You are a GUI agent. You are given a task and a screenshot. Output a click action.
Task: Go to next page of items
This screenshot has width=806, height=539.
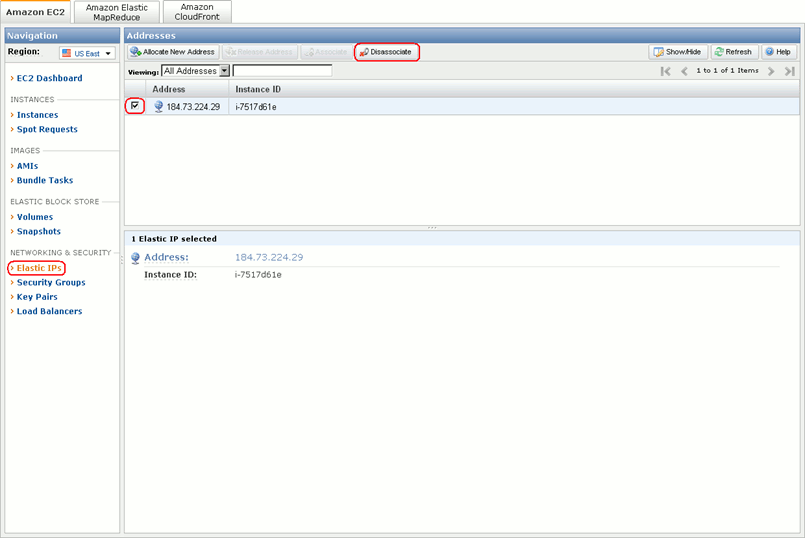(771, 71)
